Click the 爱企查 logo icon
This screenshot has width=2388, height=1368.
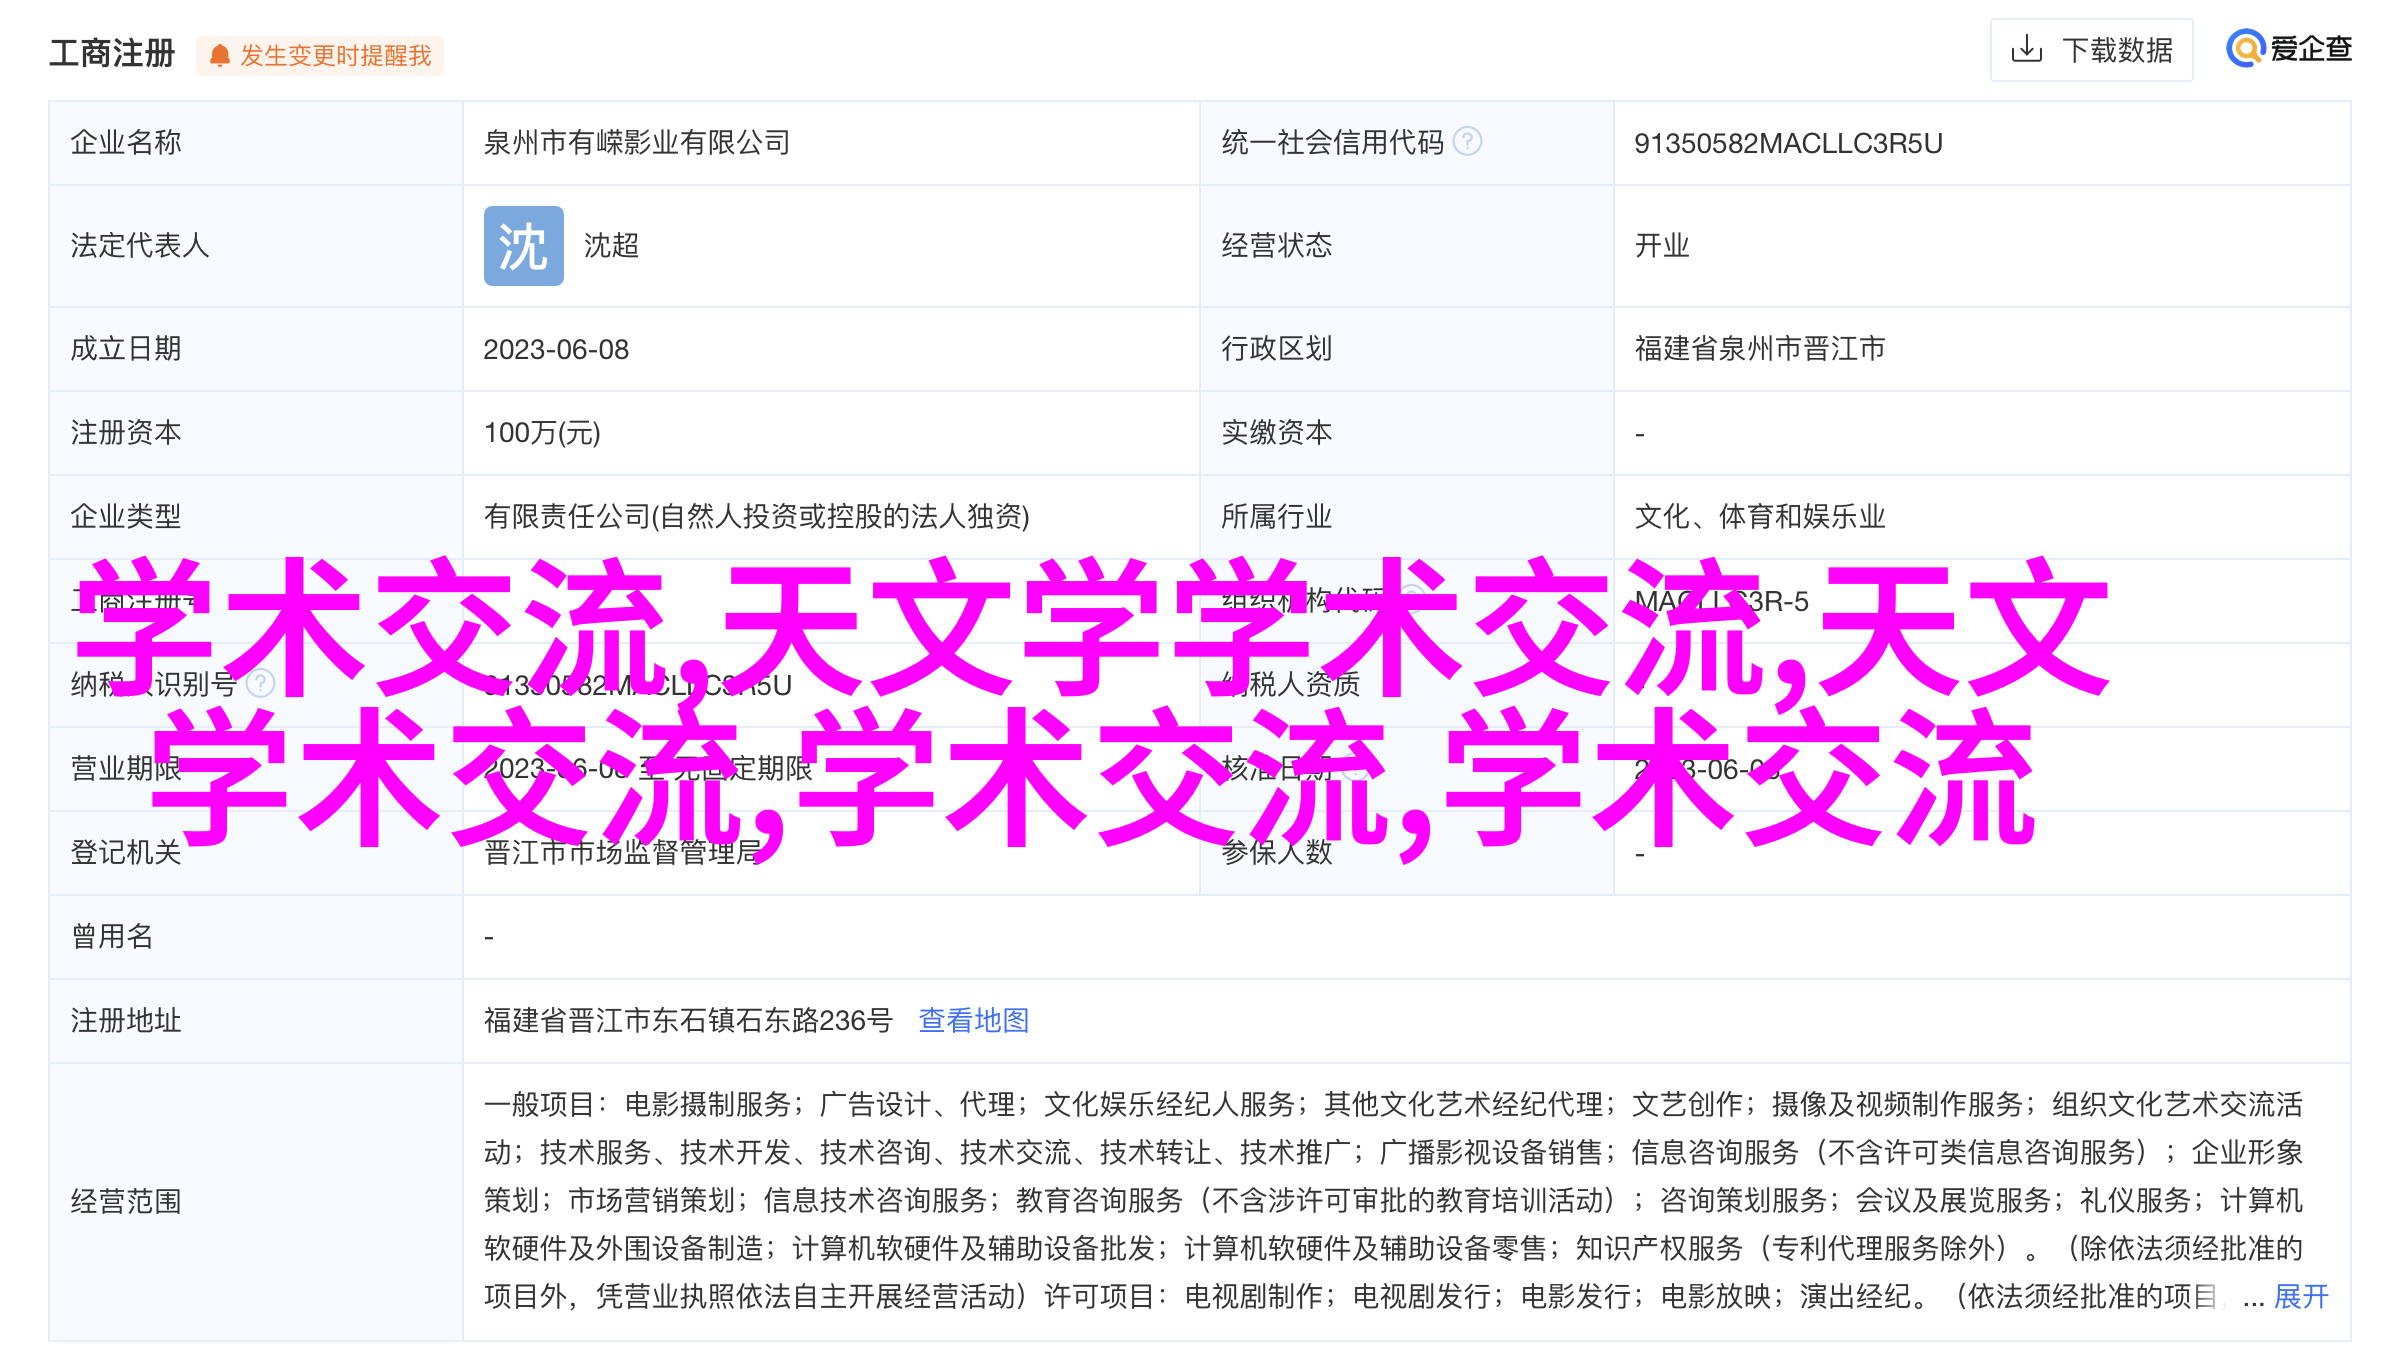(x=2246, y=48)
